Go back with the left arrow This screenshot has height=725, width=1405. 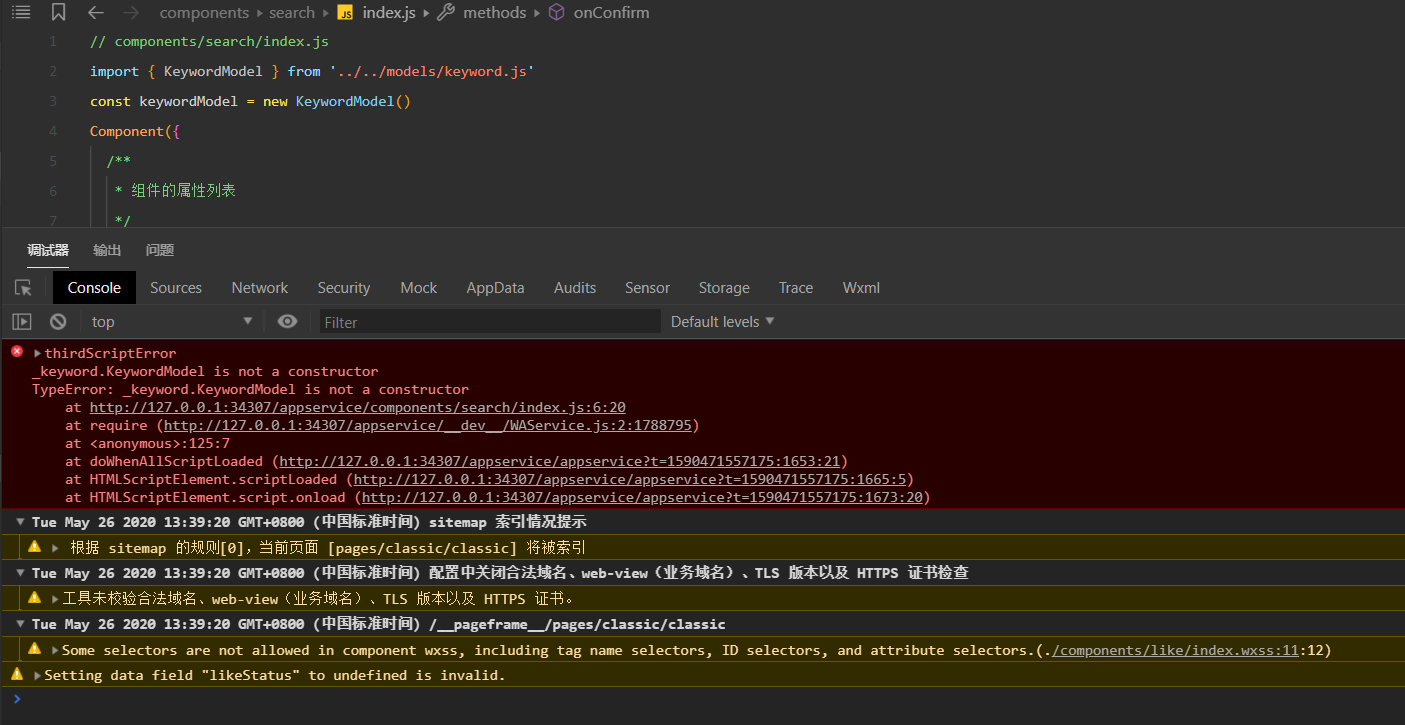[x=96, y=12]
